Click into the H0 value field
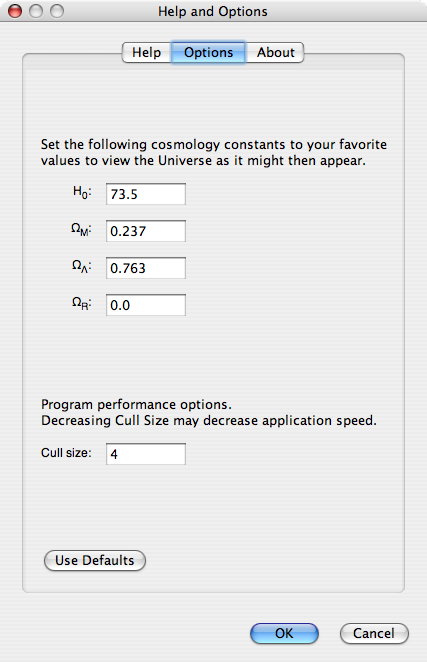This screenshot has height=662, width=427. (x=146, y=194)
